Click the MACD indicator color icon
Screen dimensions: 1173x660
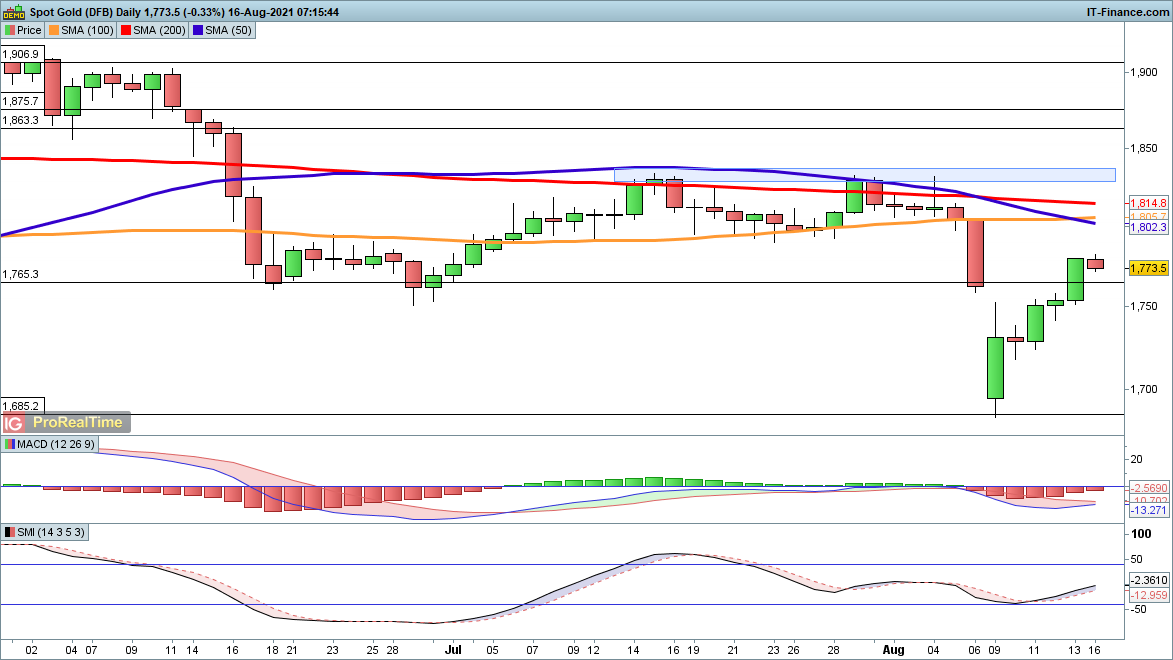pyautogui.click(x=10, y=444)
